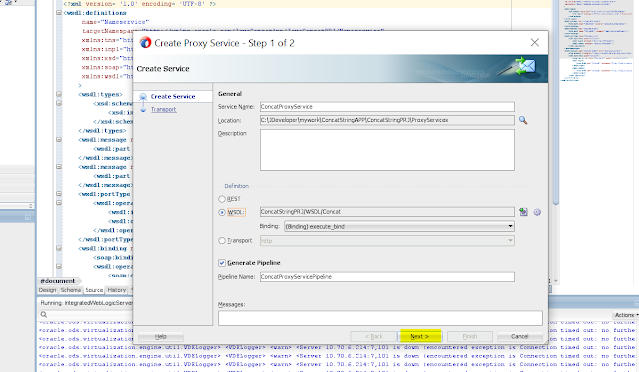Click the WSDL path input field
The width and height of the screenshot is (639, 372).
387,212
